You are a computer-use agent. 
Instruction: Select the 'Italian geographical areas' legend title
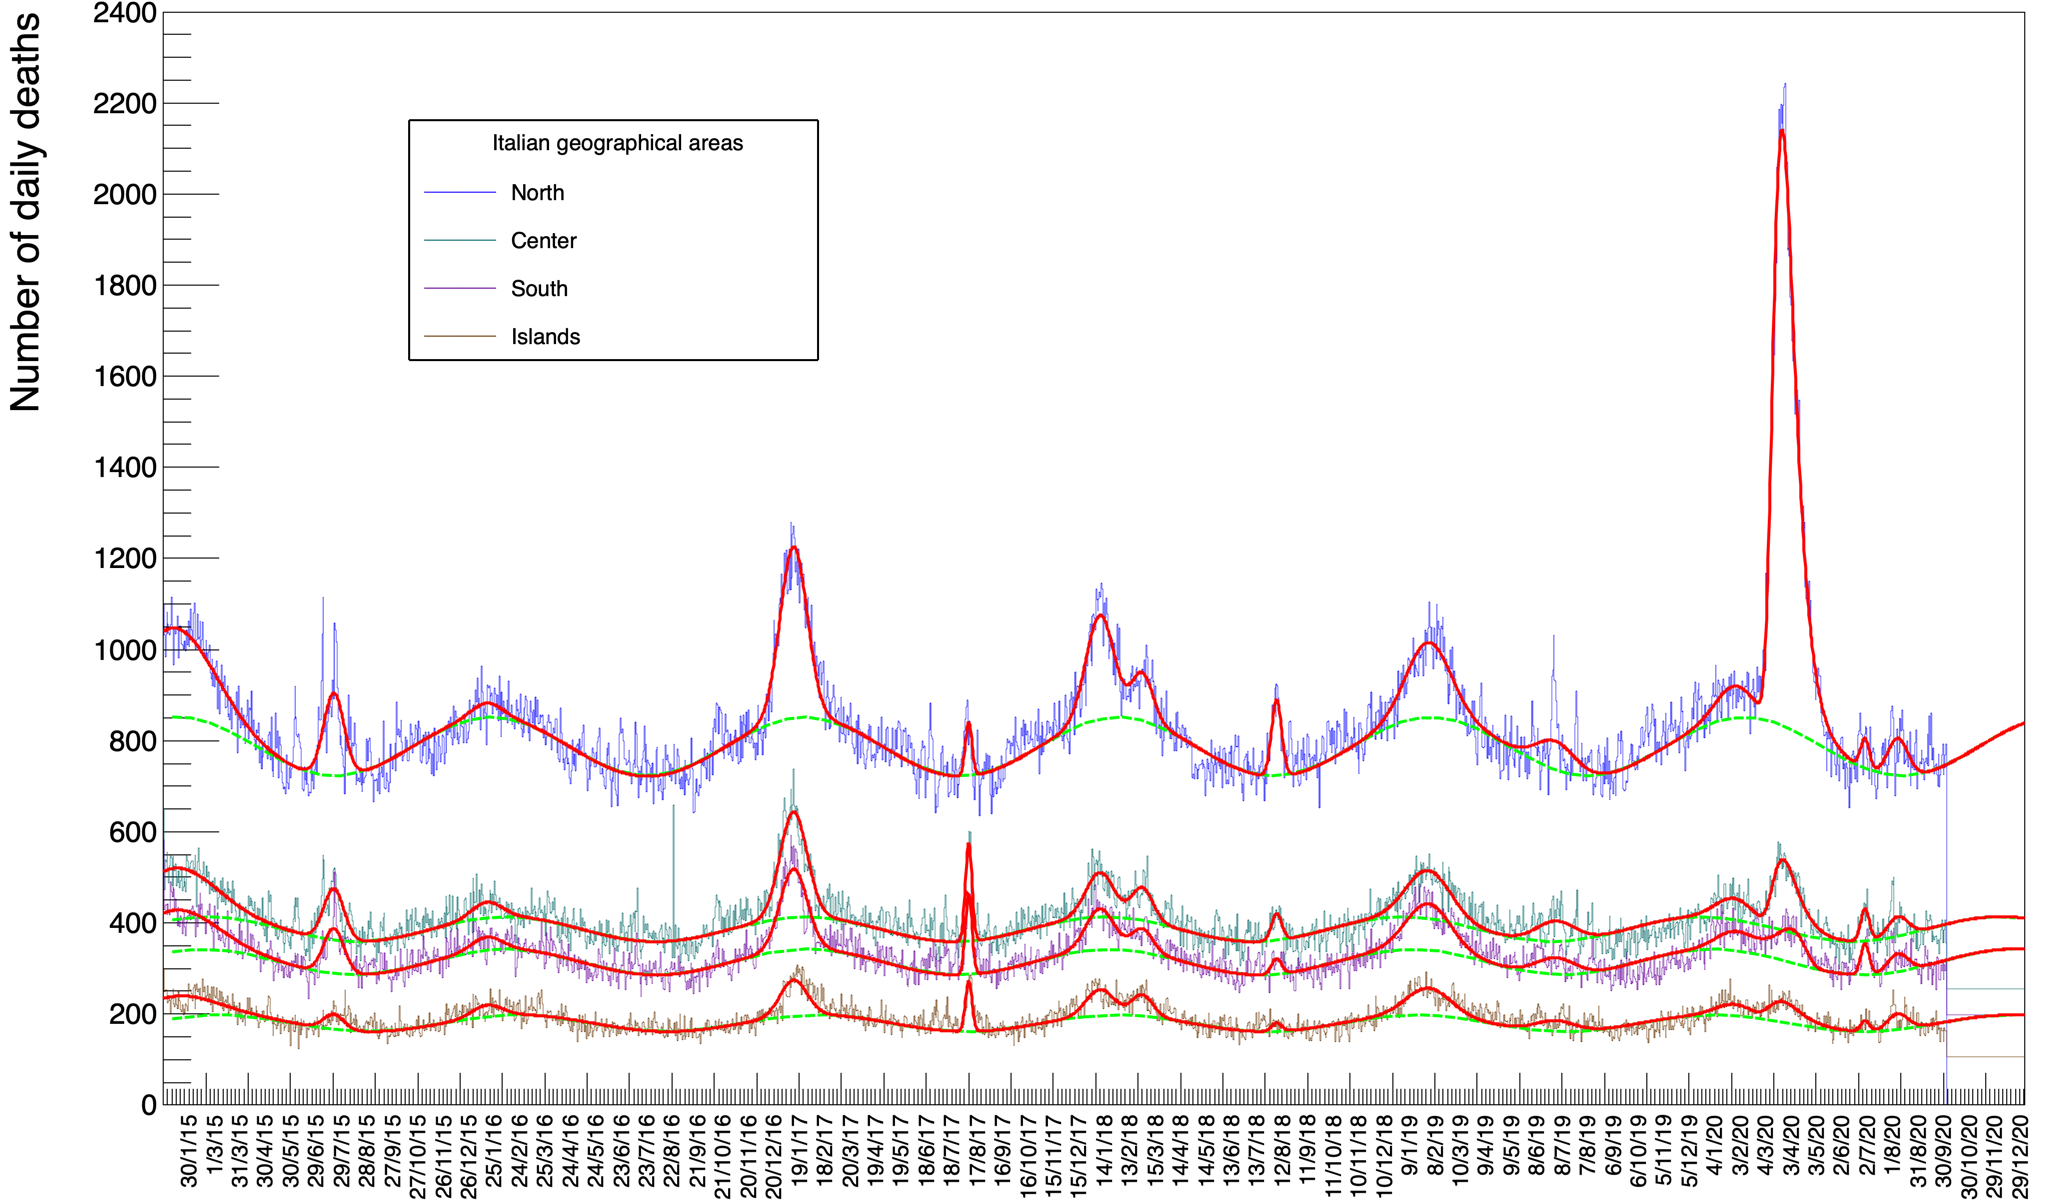[617, 143]
